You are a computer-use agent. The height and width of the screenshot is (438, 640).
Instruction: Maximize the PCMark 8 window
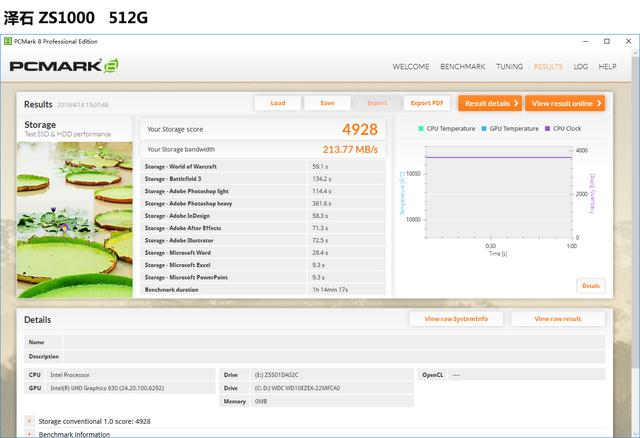607,41
